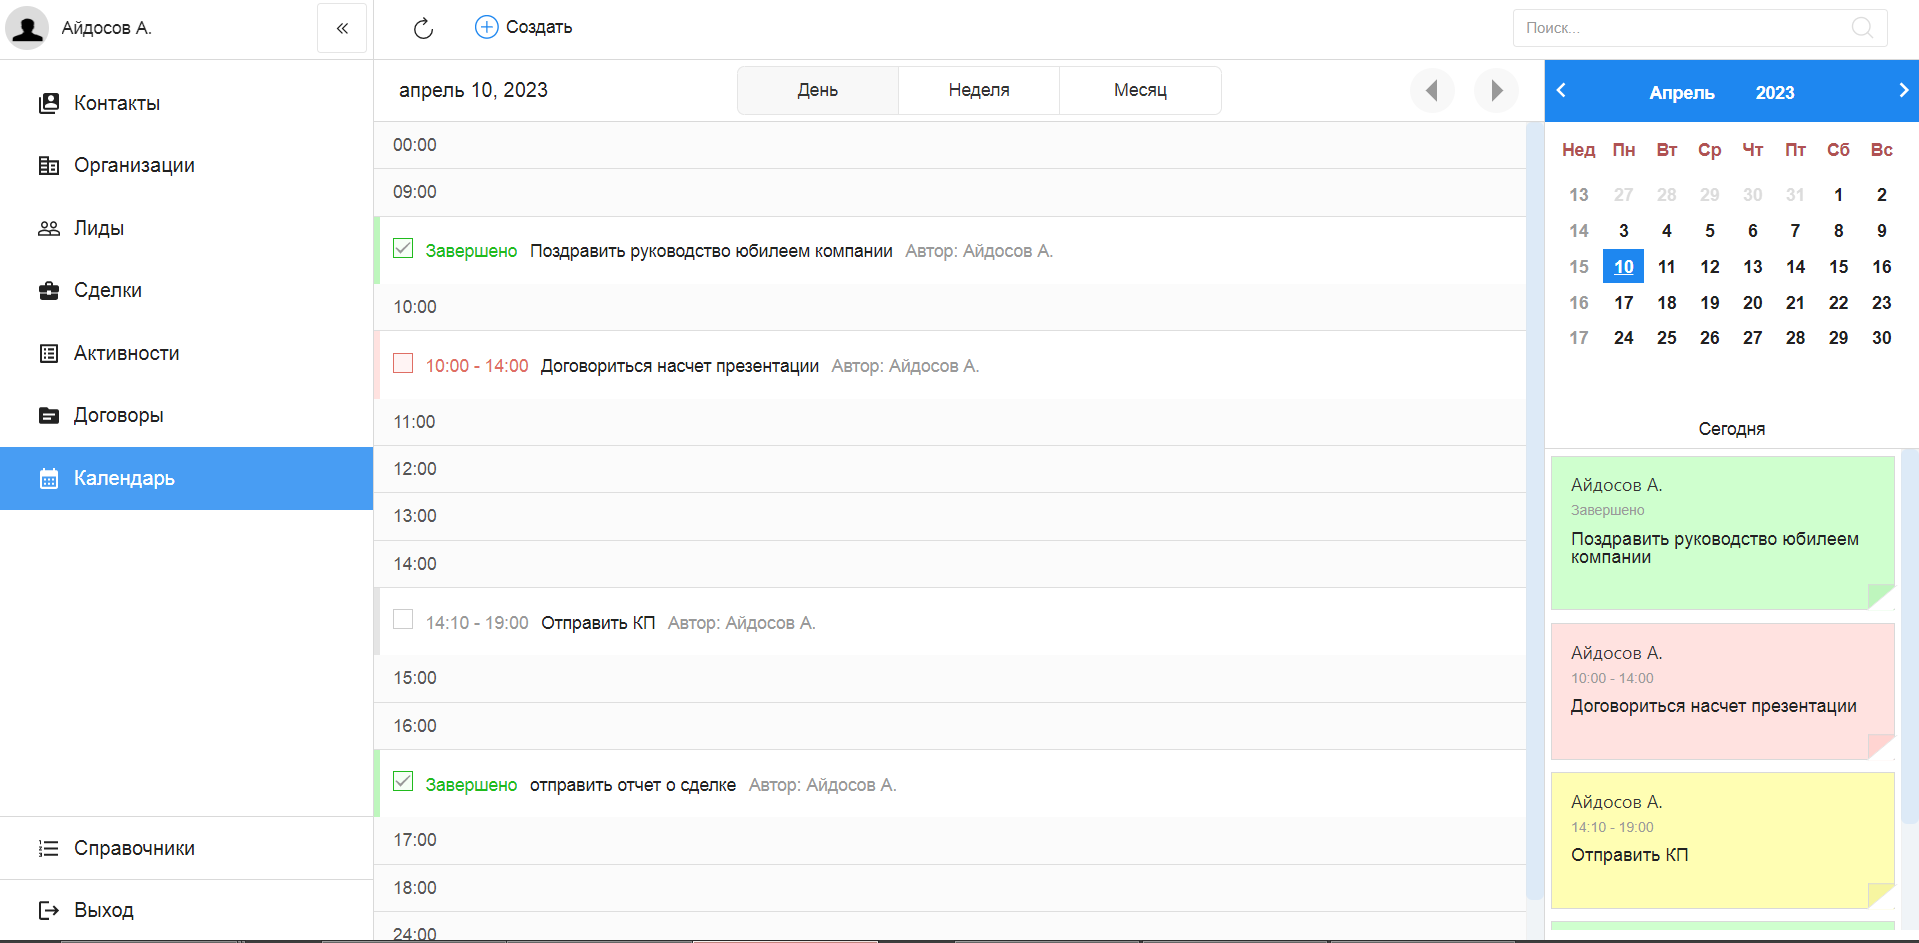This screenshot has height=943, width=1919.
Task: Uncheck the completed task Поздравить руководство
Action: [x=403, y=248]
